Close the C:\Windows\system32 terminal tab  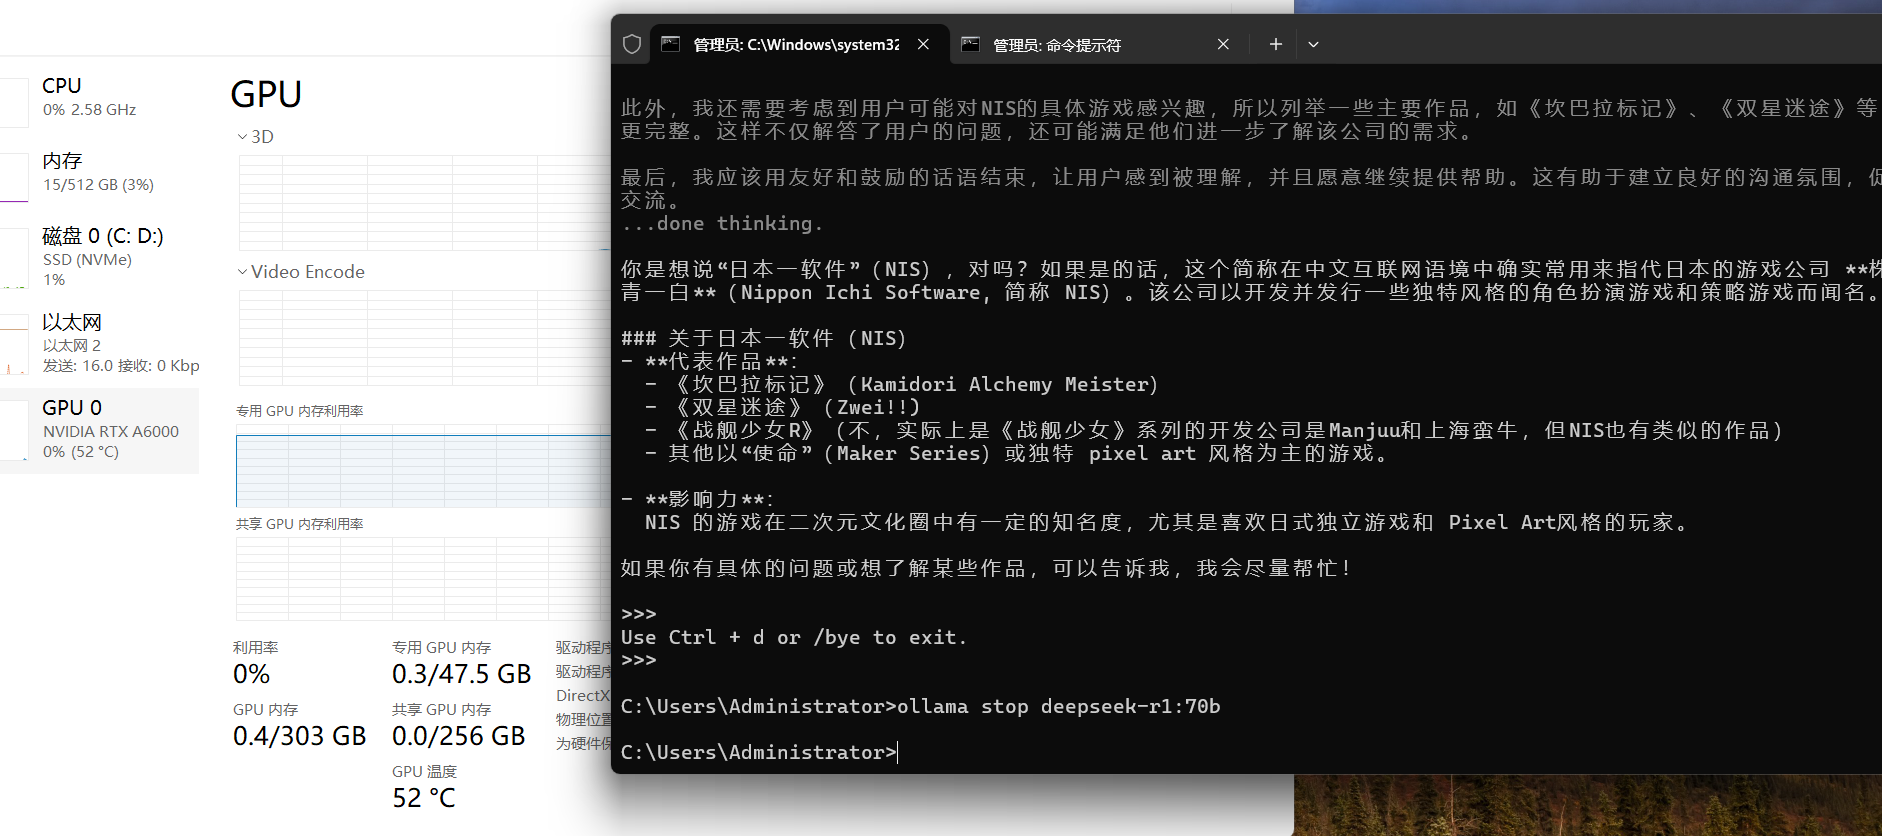(x=923, y=44)
